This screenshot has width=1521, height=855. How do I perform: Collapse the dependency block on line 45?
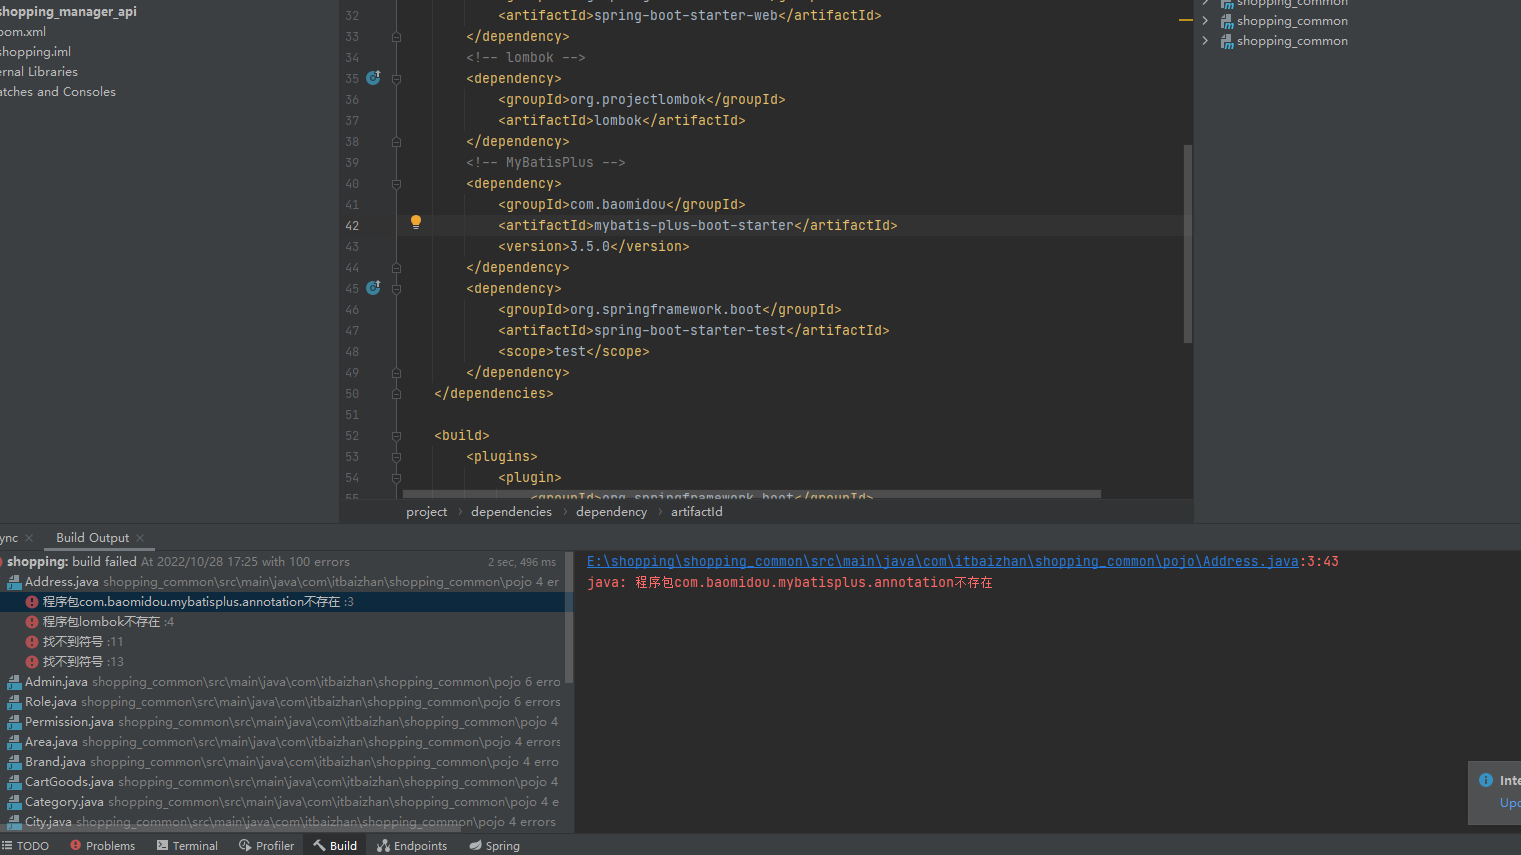pos(396,289)
